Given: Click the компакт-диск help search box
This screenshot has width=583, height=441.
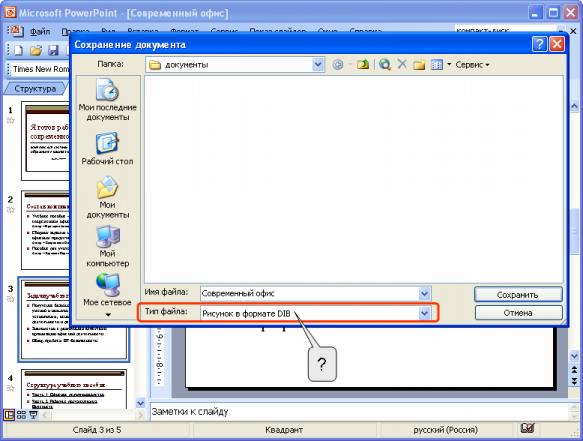Looking at the screenshot, I should click(x=506, y=30).
